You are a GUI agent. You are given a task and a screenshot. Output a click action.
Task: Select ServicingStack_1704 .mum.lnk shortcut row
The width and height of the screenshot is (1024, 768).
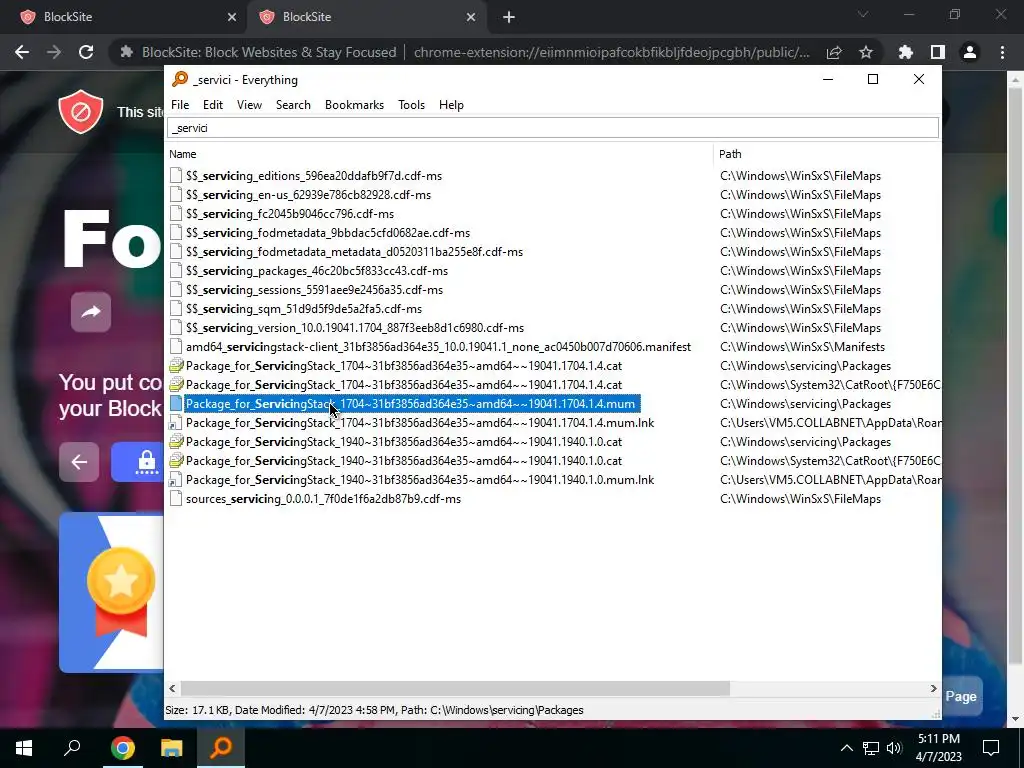(420, 423)
